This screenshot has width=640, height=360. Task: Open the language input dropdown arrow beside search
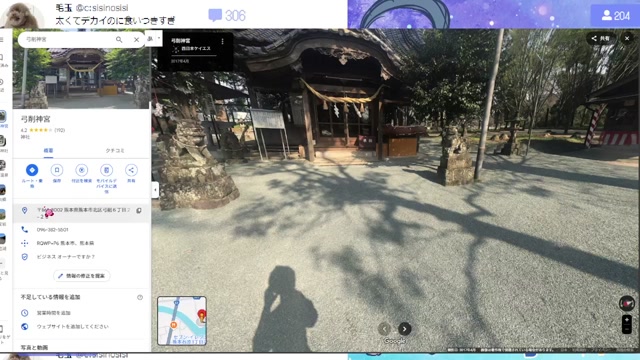pos(159,38)
